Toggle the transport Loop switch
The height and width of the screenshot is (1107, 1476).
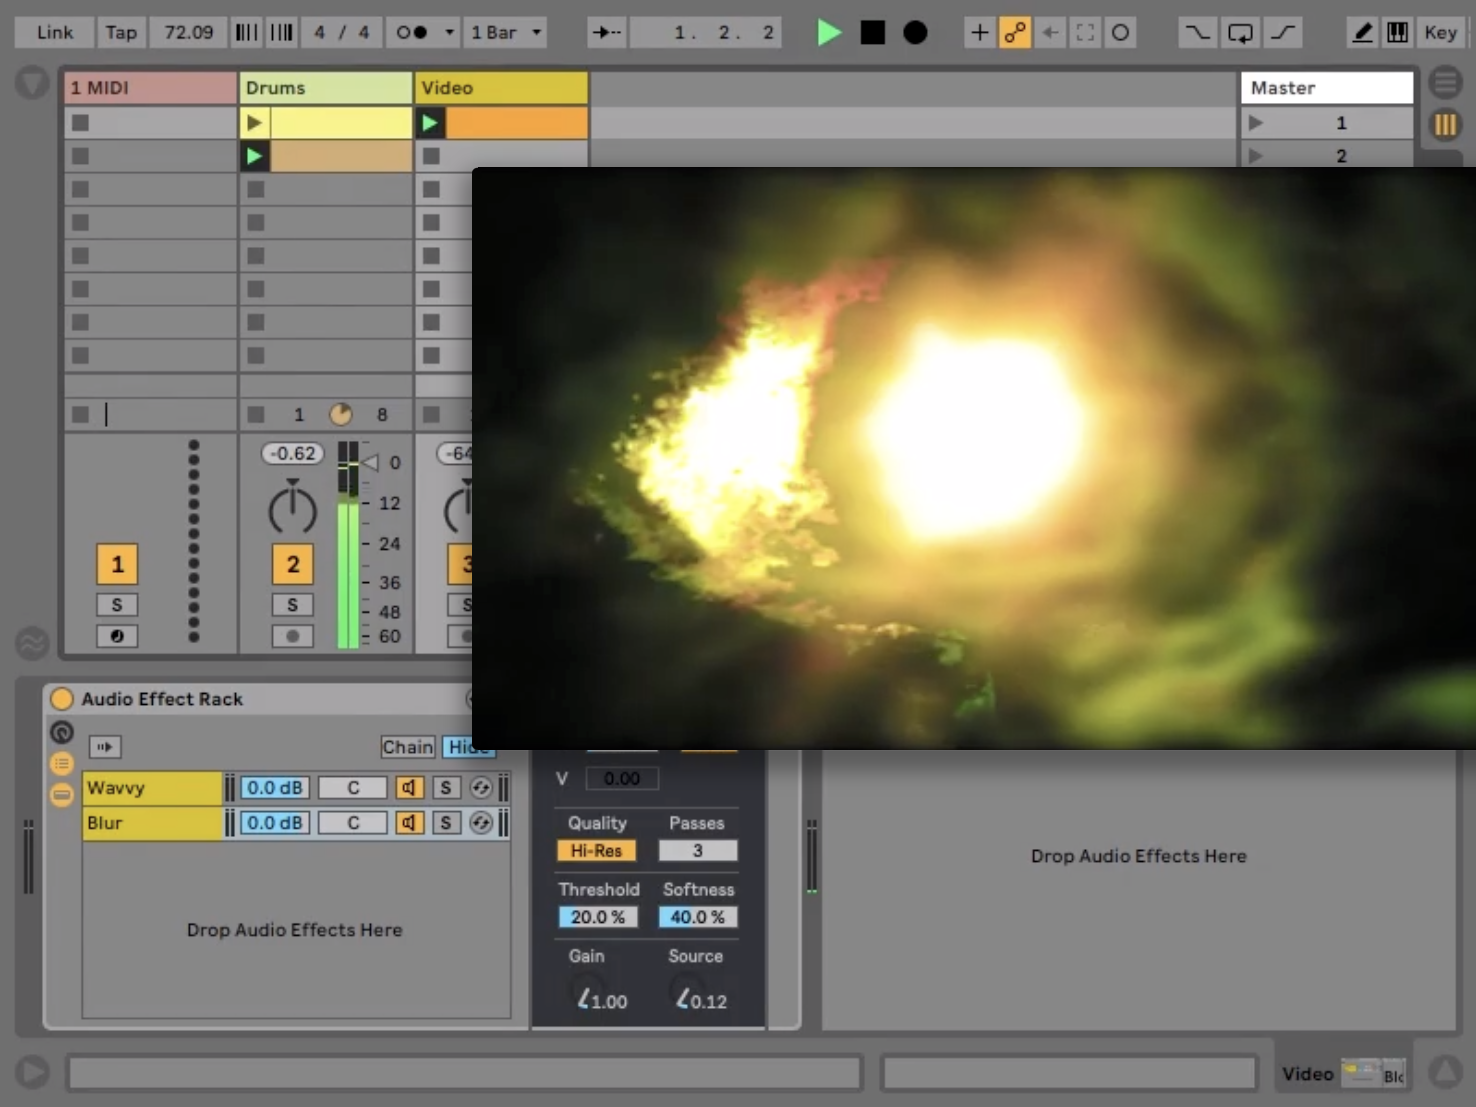tap(1240, 33)
